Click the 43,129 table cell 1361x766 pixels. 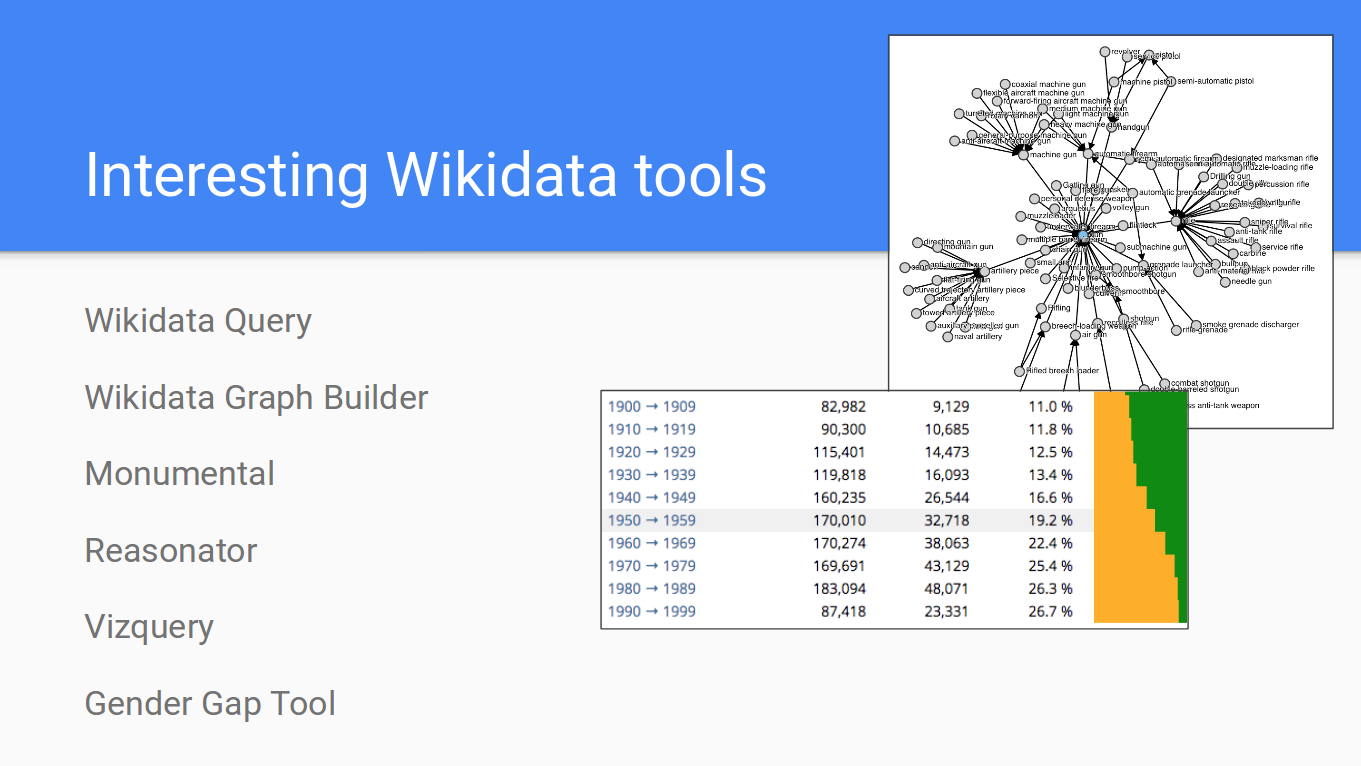coord(946,566)
